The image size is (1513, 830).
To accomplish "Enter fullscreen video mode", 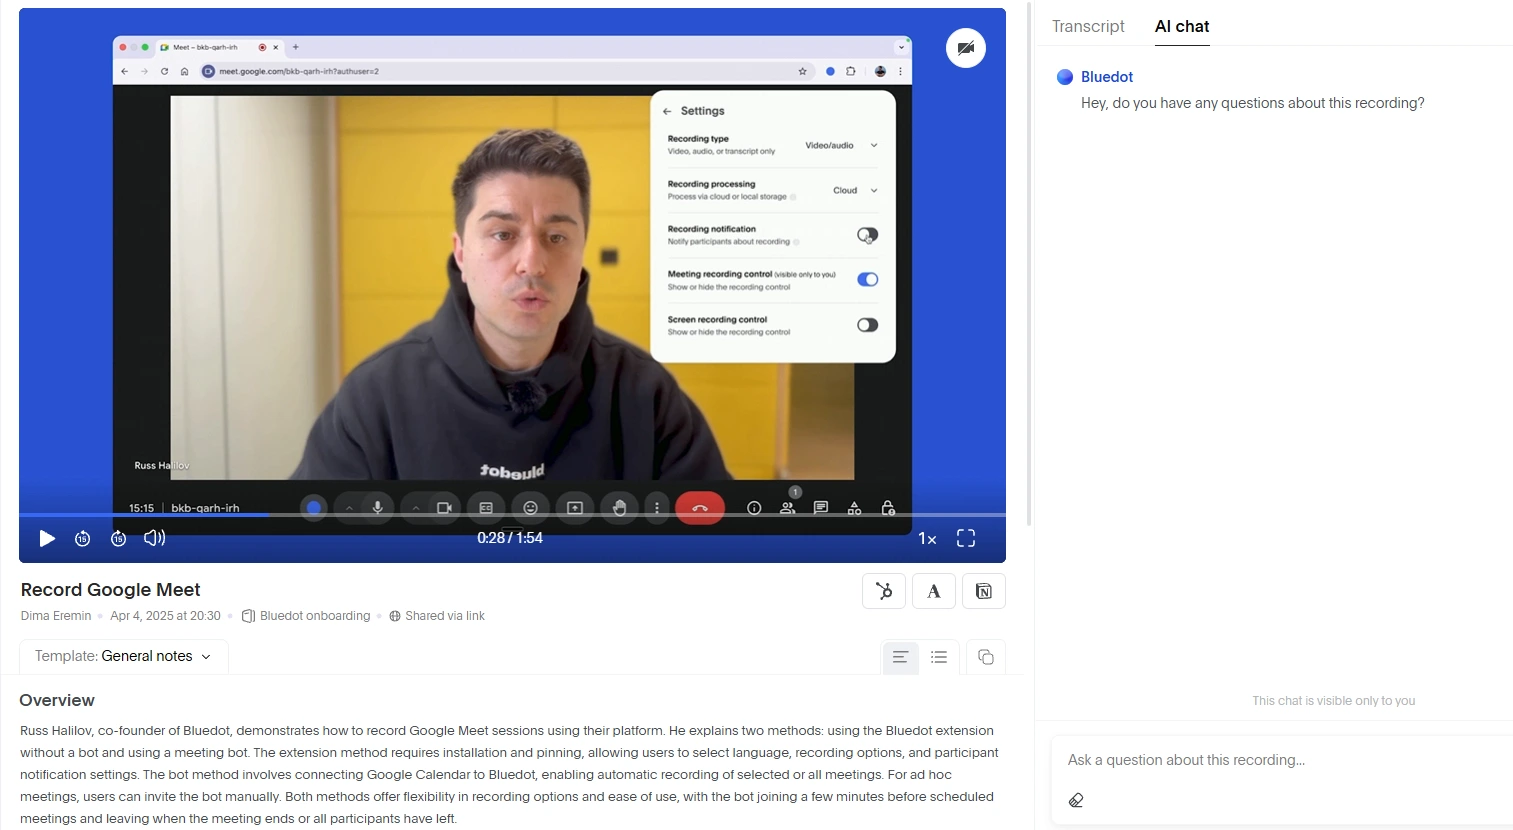I will (x=966, y=538).
